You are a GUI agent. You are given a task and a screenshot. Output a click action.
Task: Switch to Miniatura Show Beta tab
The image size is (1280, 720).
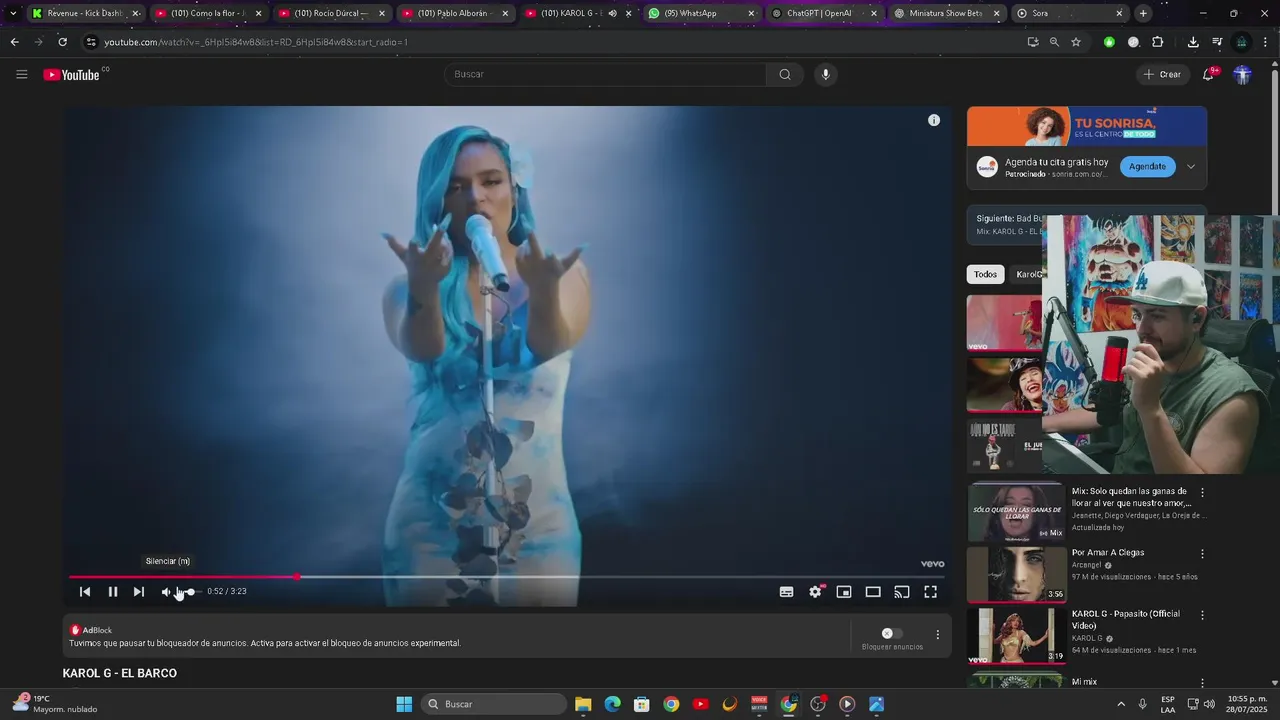946,13
